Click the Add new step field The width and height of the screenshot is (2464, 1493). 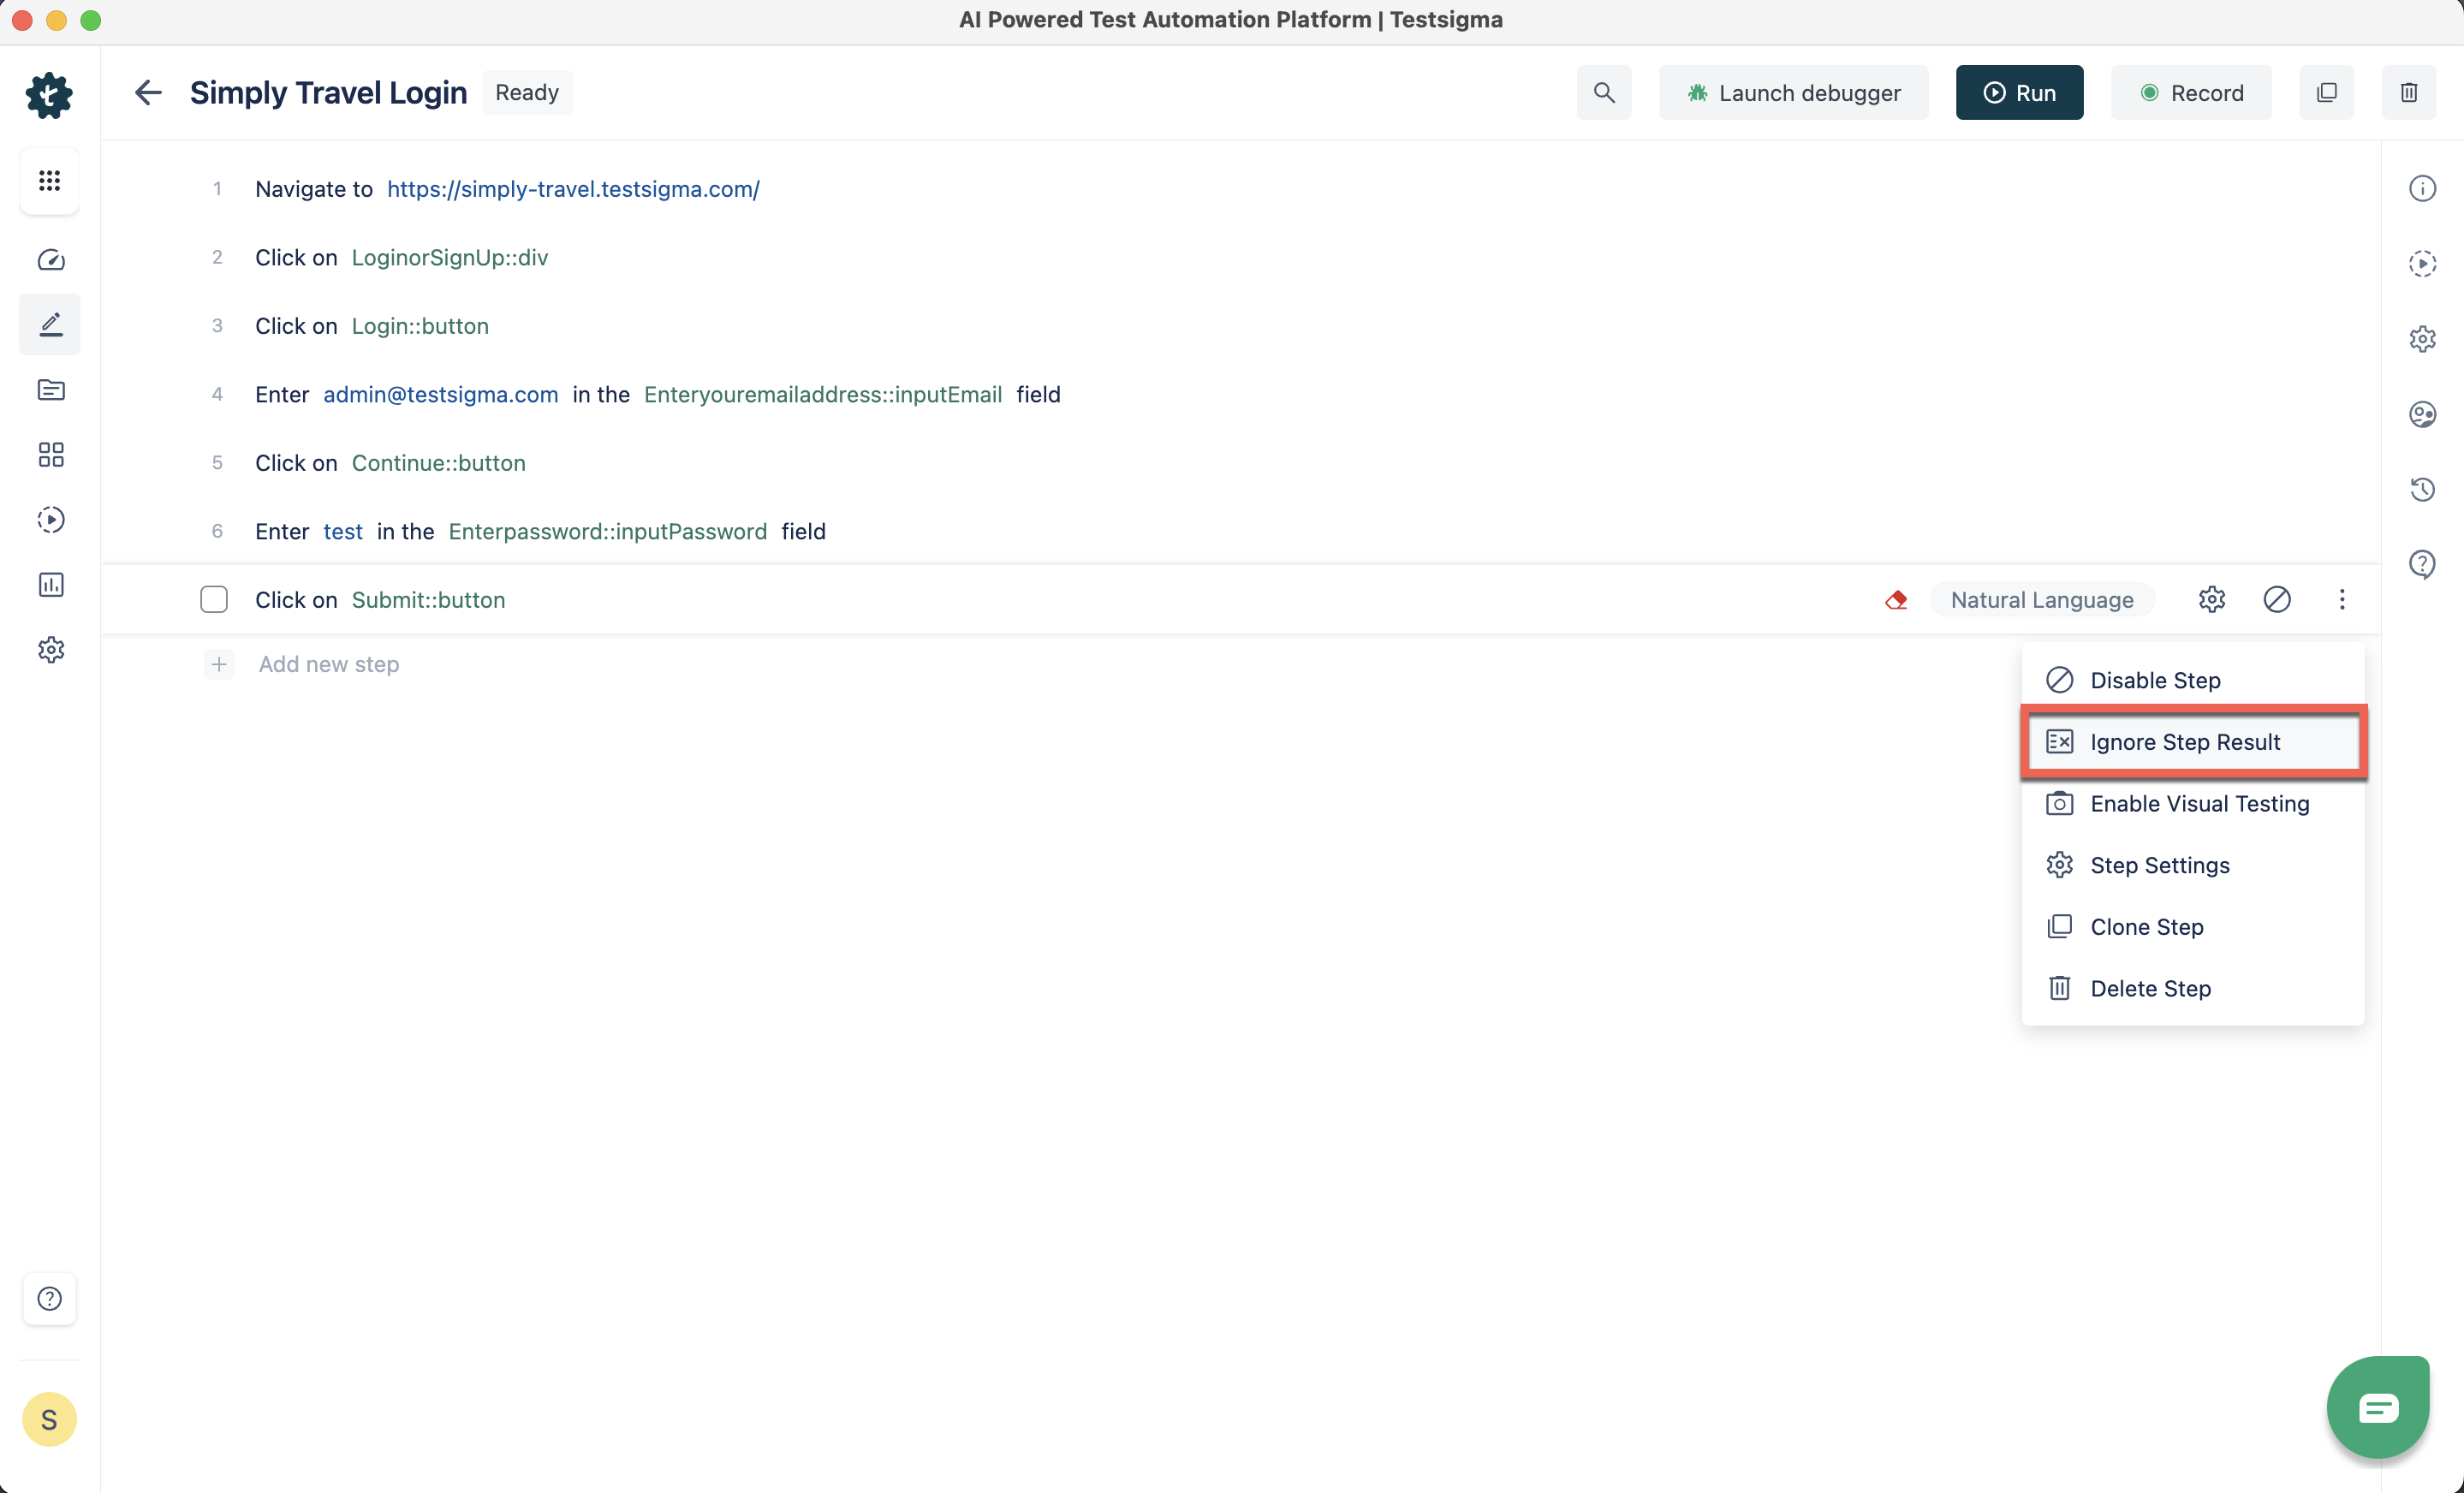[329, 664]
